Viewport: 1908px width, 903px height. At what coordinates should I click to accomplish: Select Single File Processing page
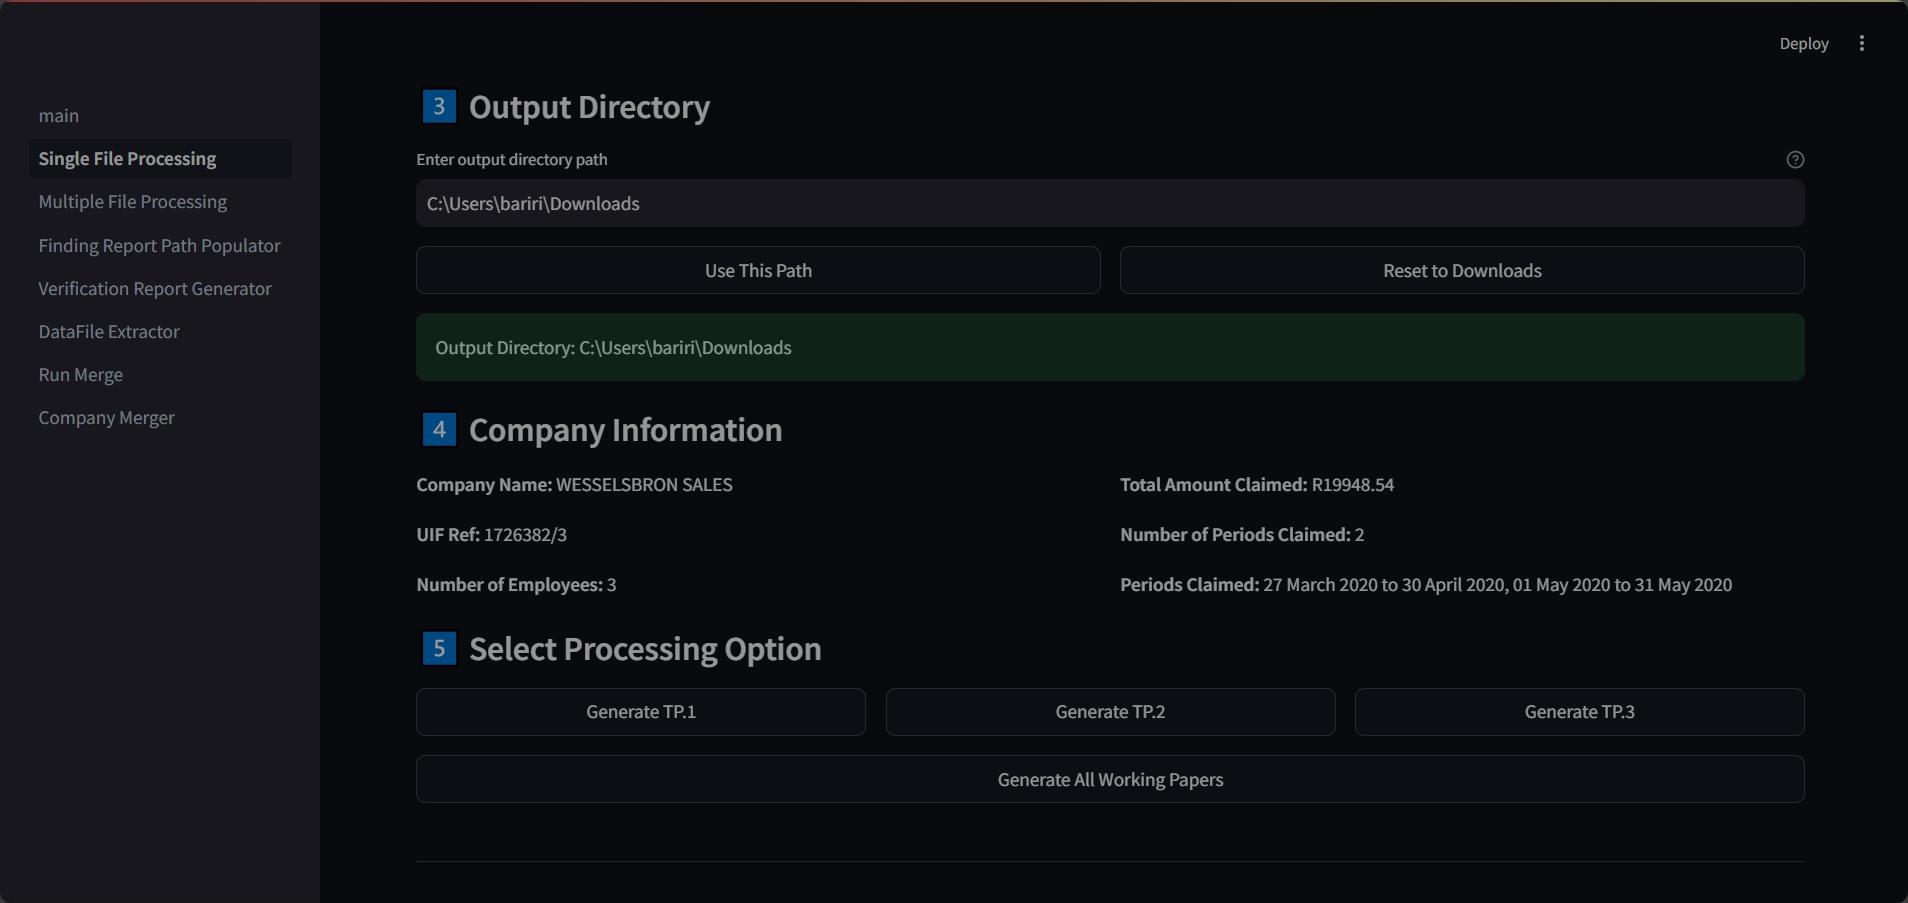point(160,159)
